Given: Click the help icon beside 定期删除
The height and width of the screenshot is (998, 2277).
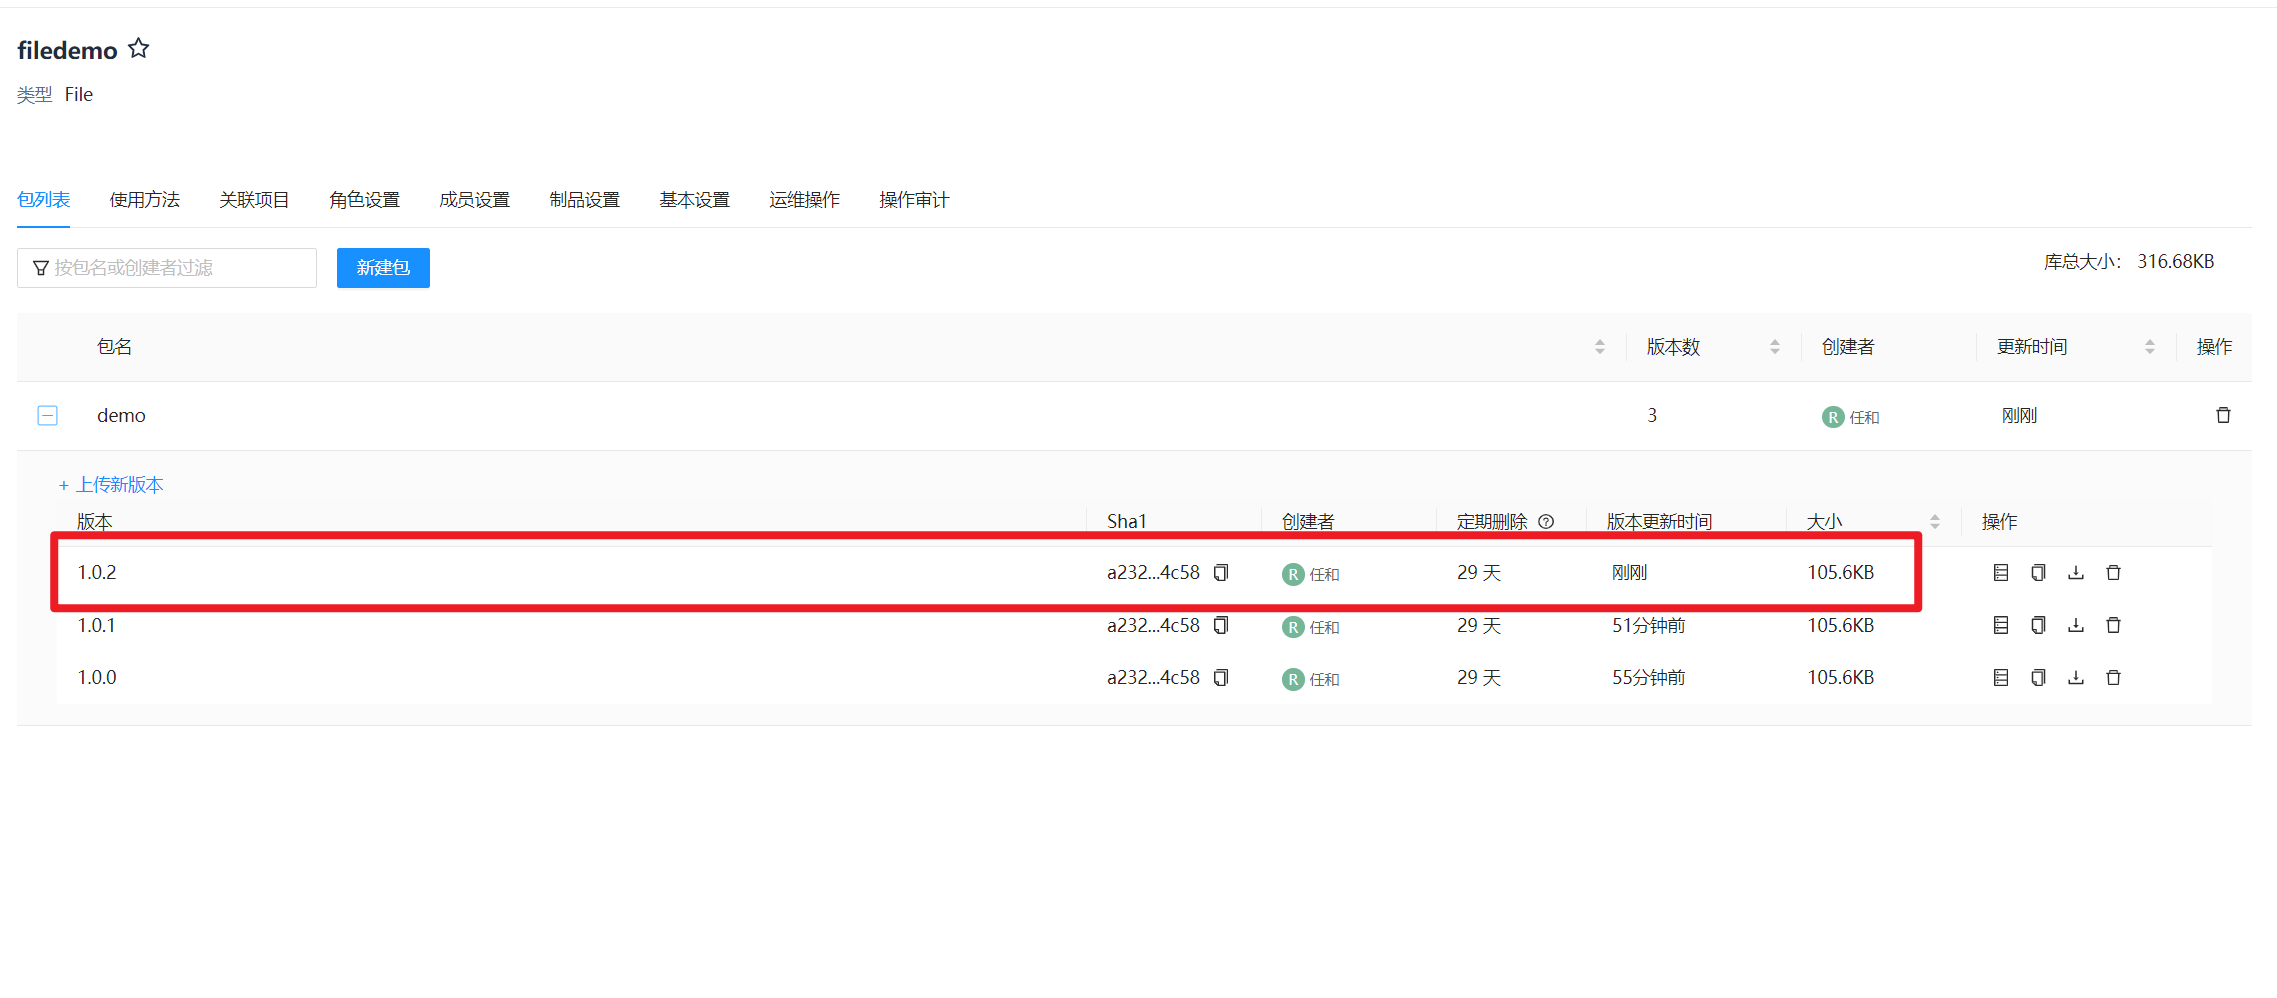Looking at the screenshot, I should 1546,522.
